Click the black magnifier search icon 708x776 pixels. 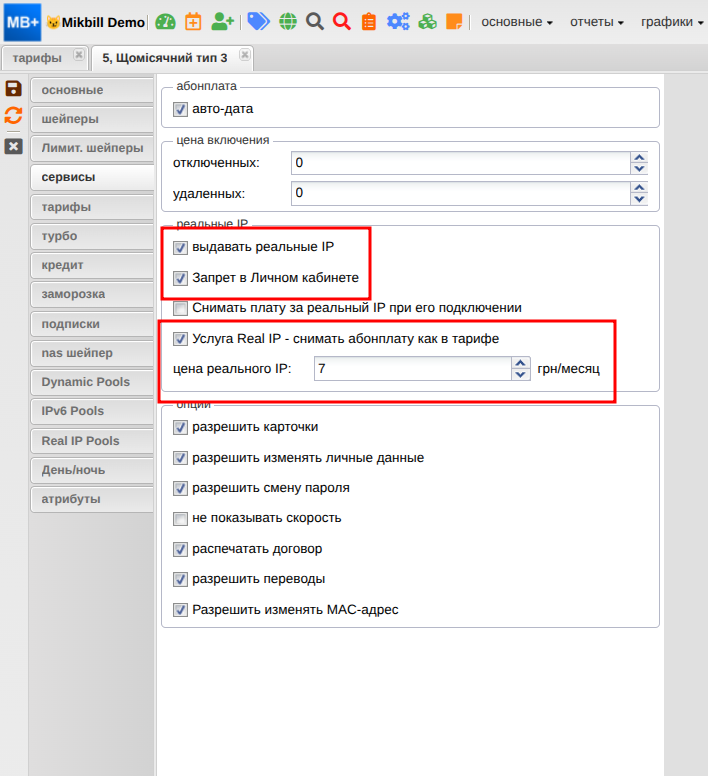click(315, 22)
